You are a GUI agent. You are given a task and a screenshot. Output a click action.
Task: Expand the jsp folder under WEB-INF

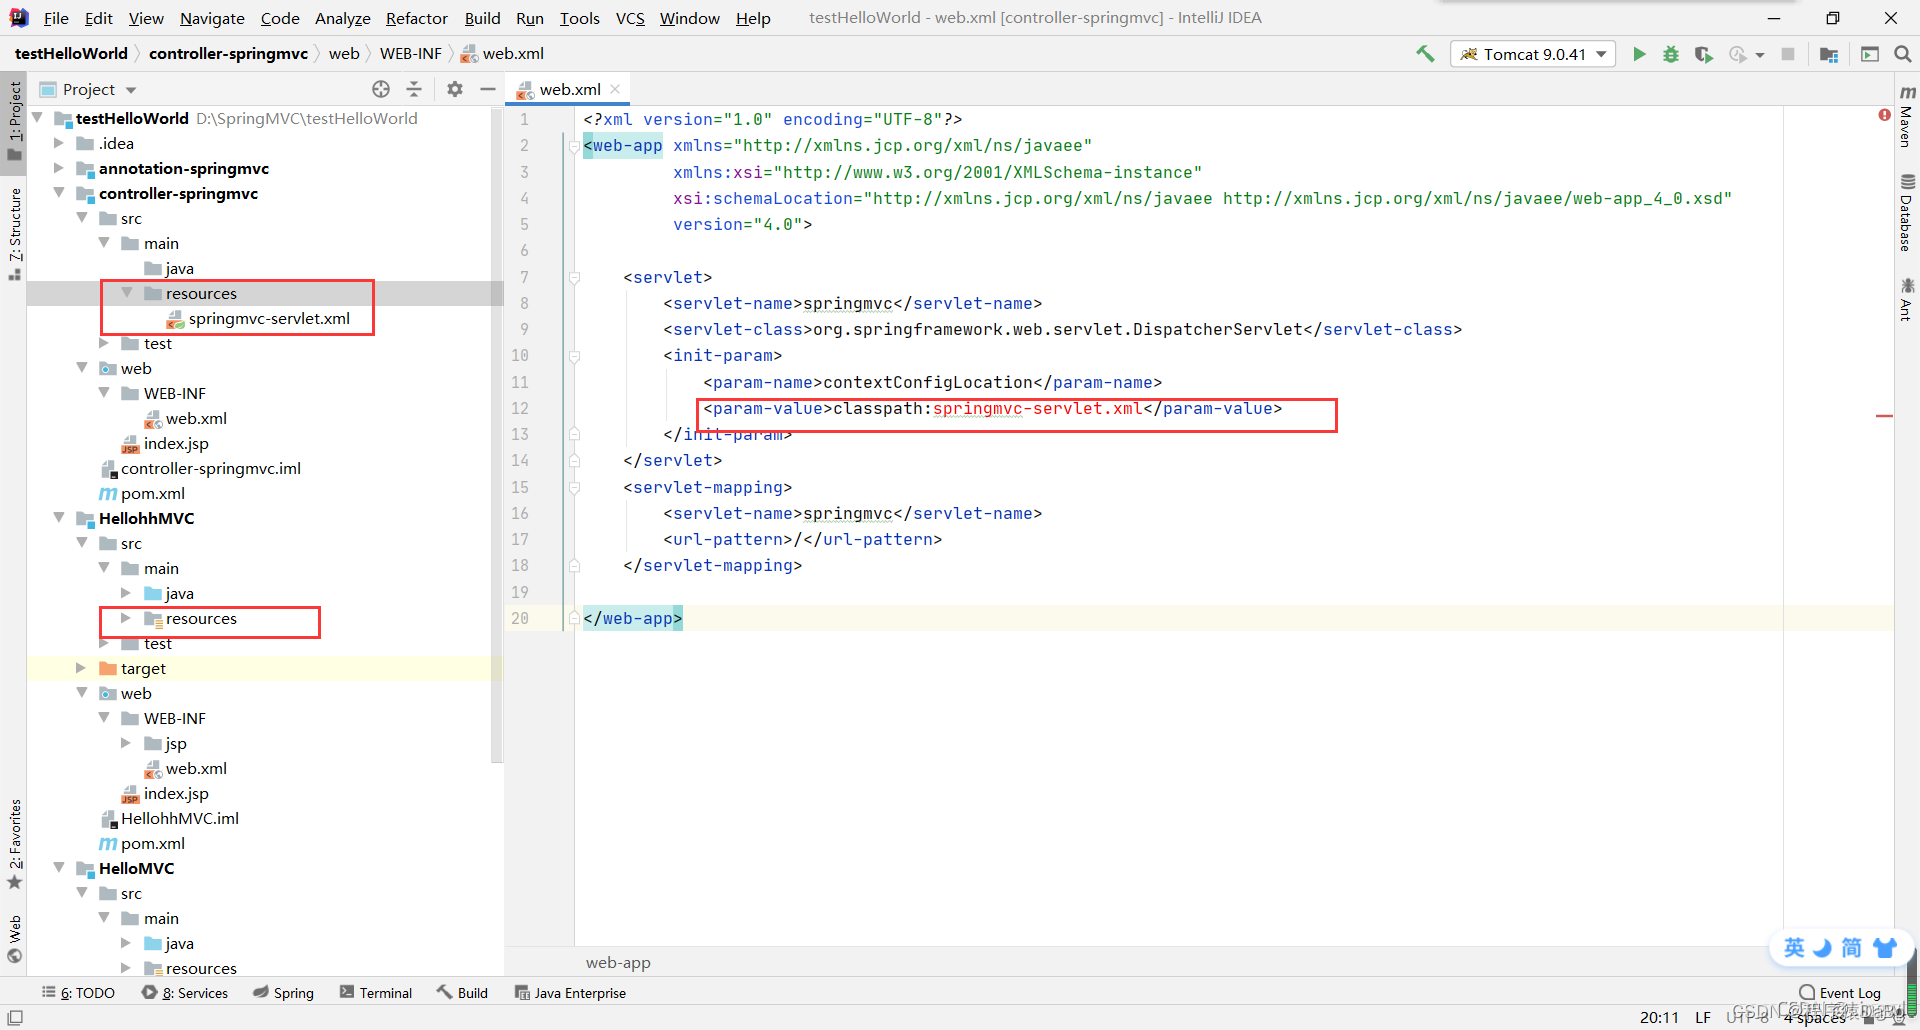click(x=126, y=743)
